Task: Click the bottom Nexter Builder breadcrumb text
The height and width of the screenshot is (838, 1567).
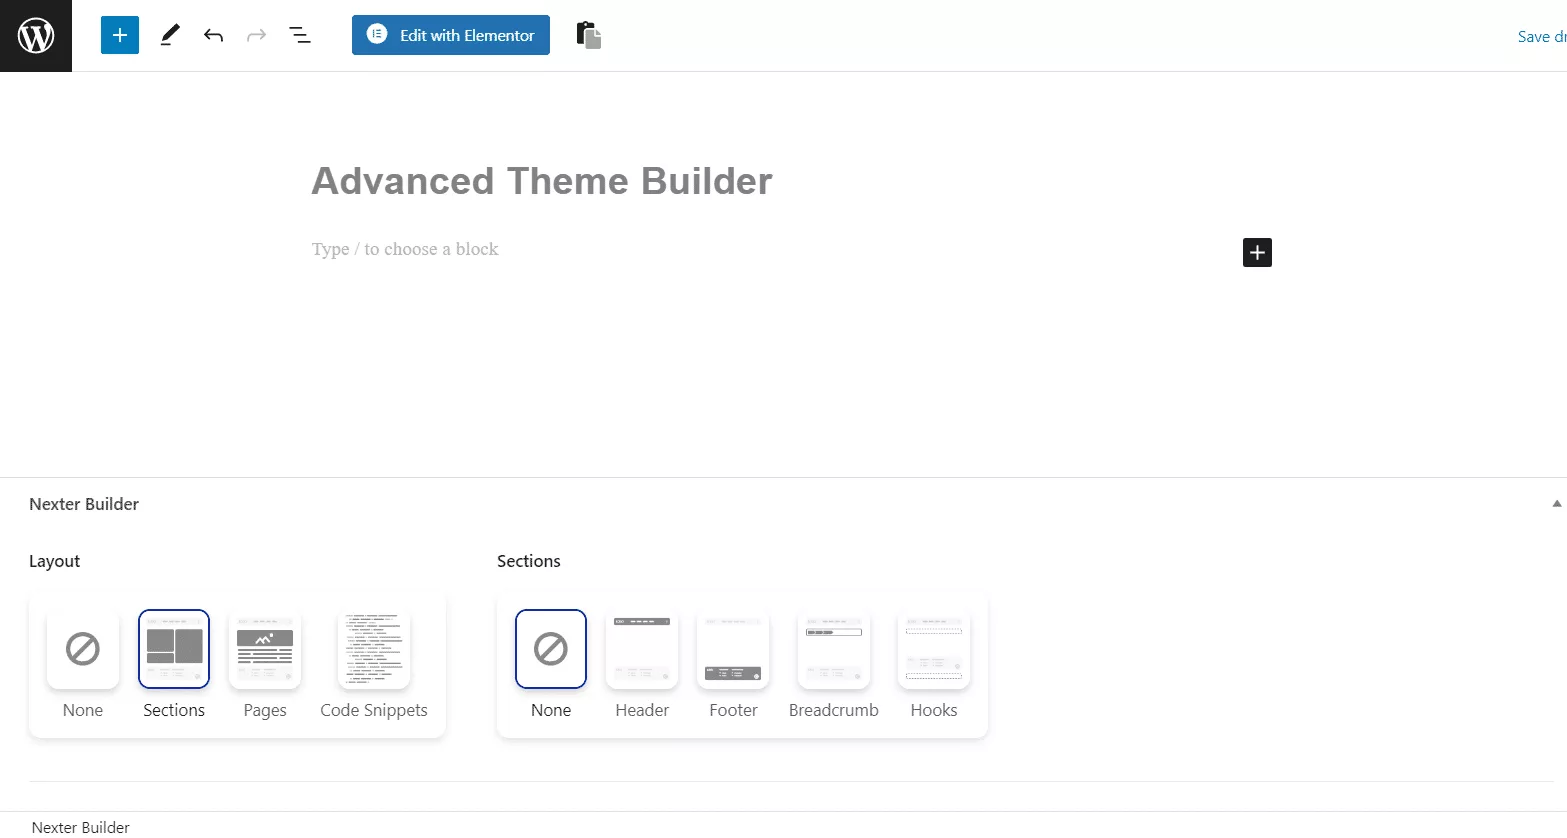Action: pyautogui.click(x=81, y=827)
